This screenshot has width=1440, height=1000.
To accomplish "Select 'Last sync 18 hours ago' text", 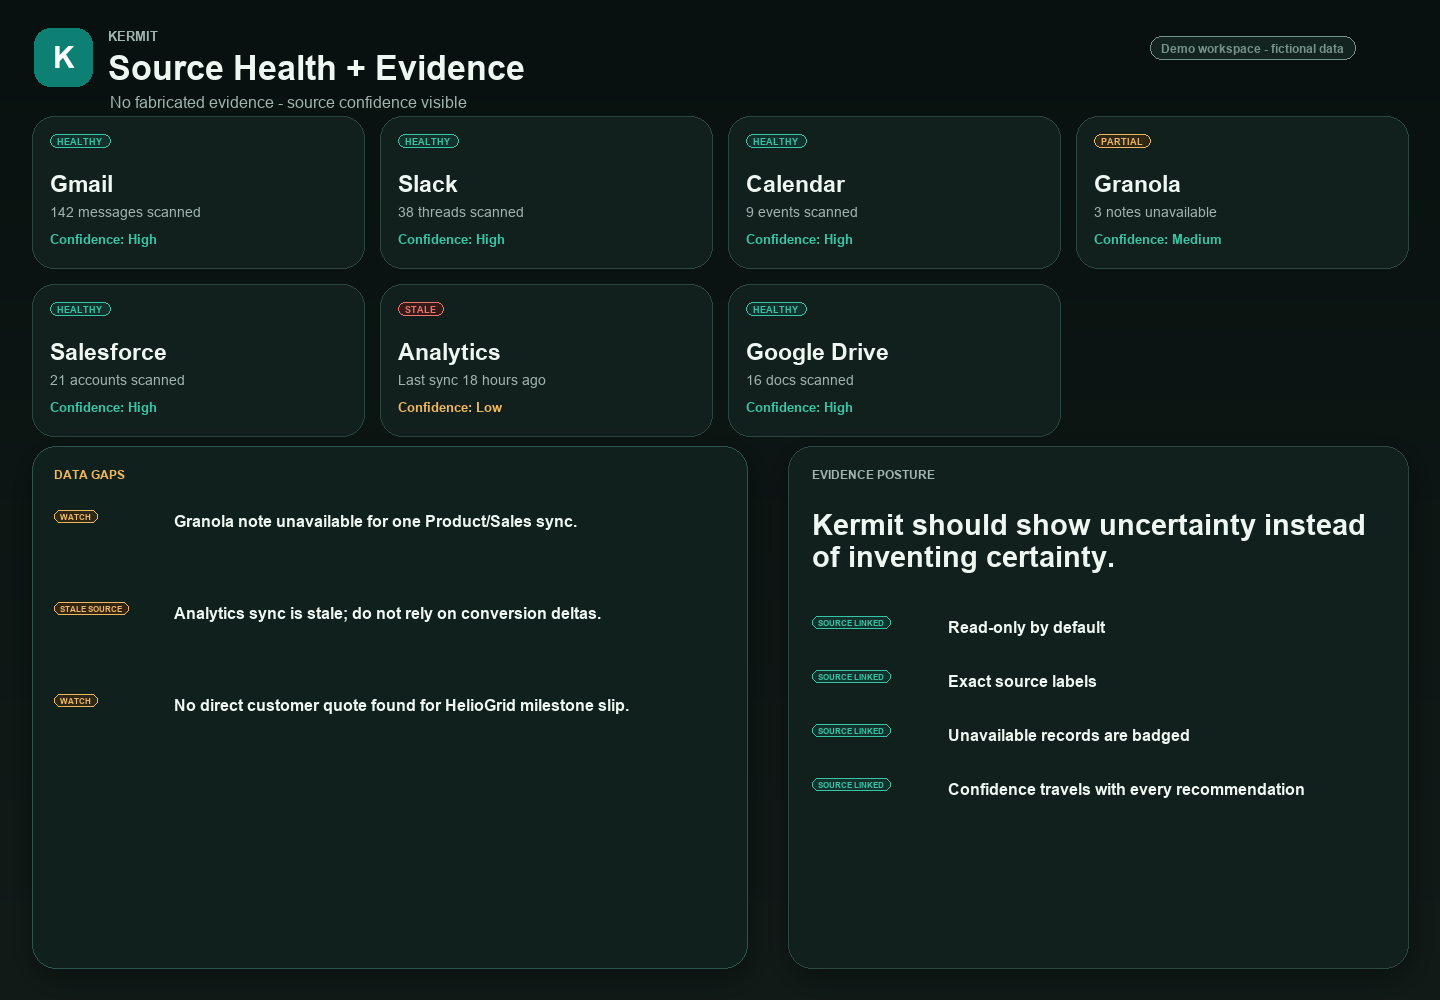I will 472,380.
